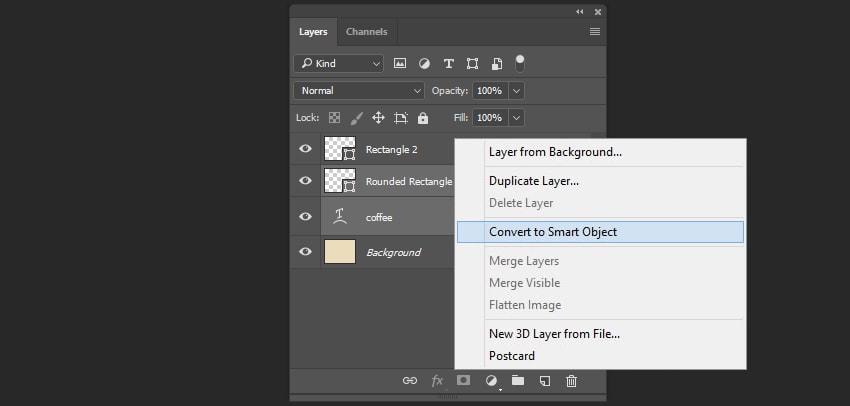The image size is (850, 406).
Task: Switch to the Layers tab
Action: point(313,32)
